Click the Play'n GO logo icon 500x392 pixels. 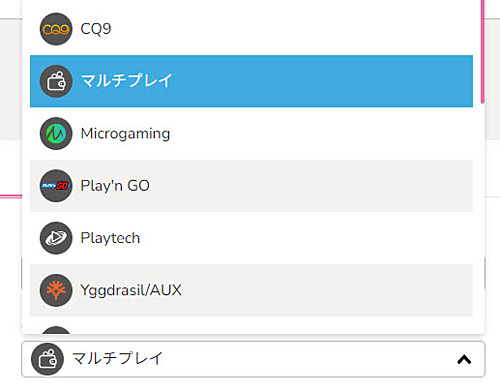coord(56,186)
